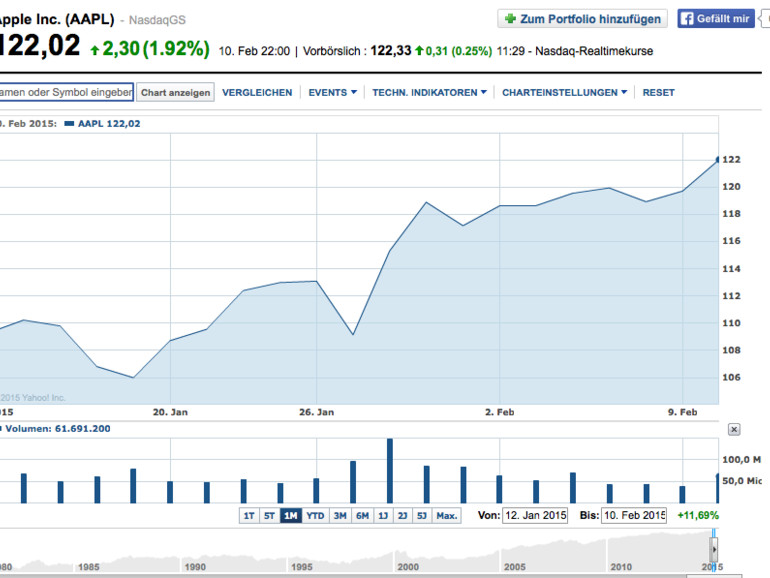Select the 5T time range
This screenshot has height=578, width=770.
(x=269, y=516)
